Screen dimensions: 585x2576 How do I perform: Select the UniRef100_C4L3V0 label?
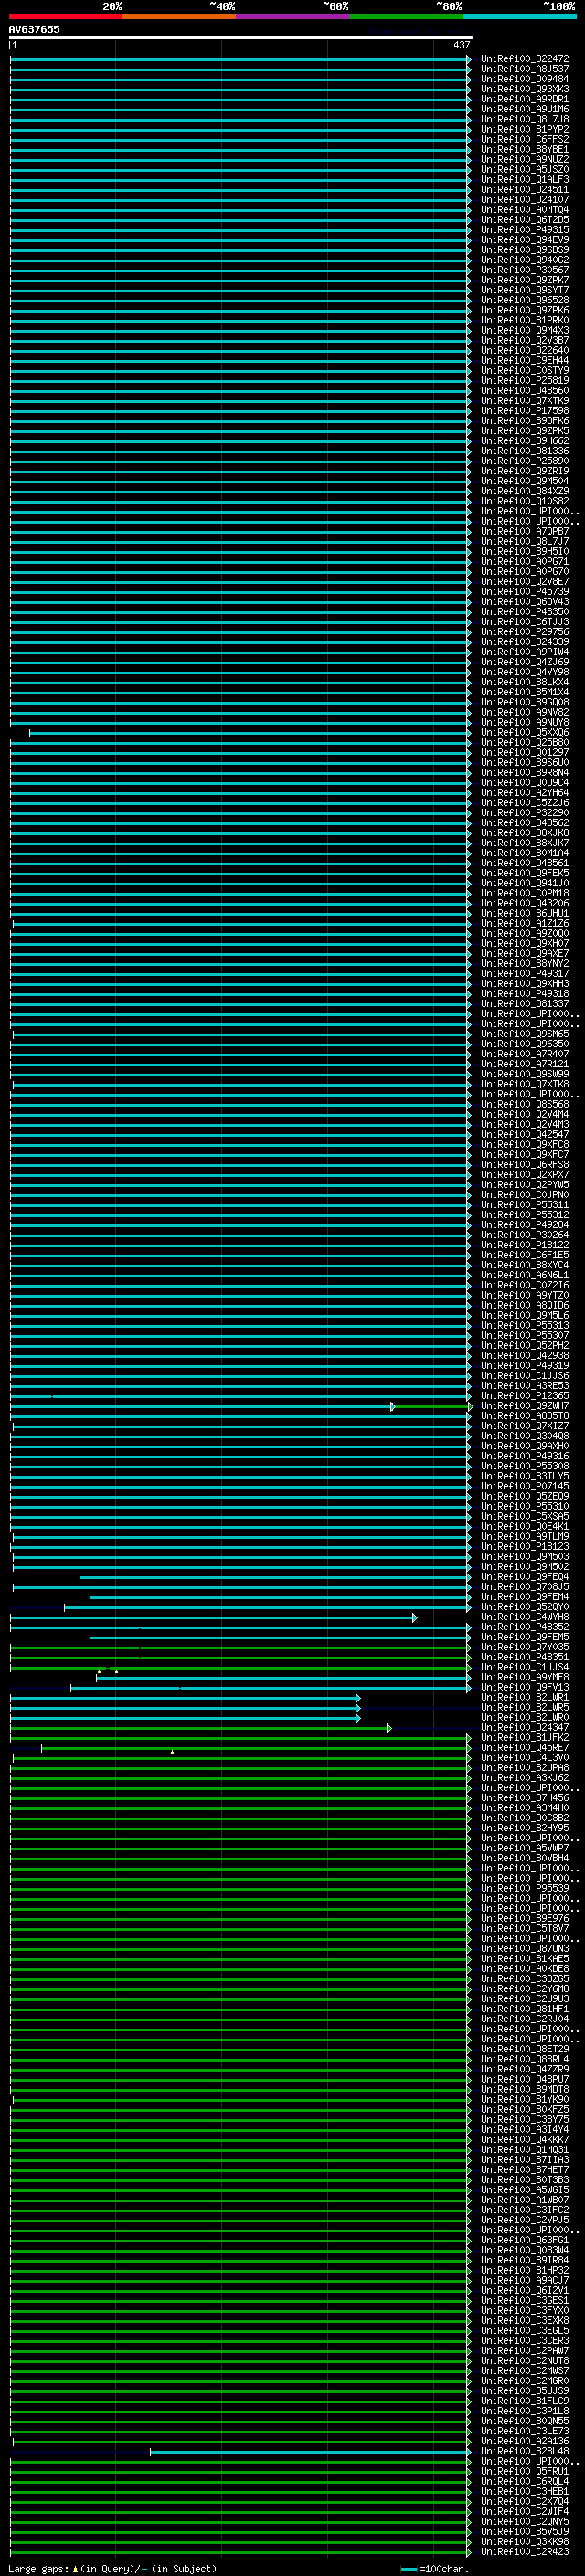tap(525, 1758)
